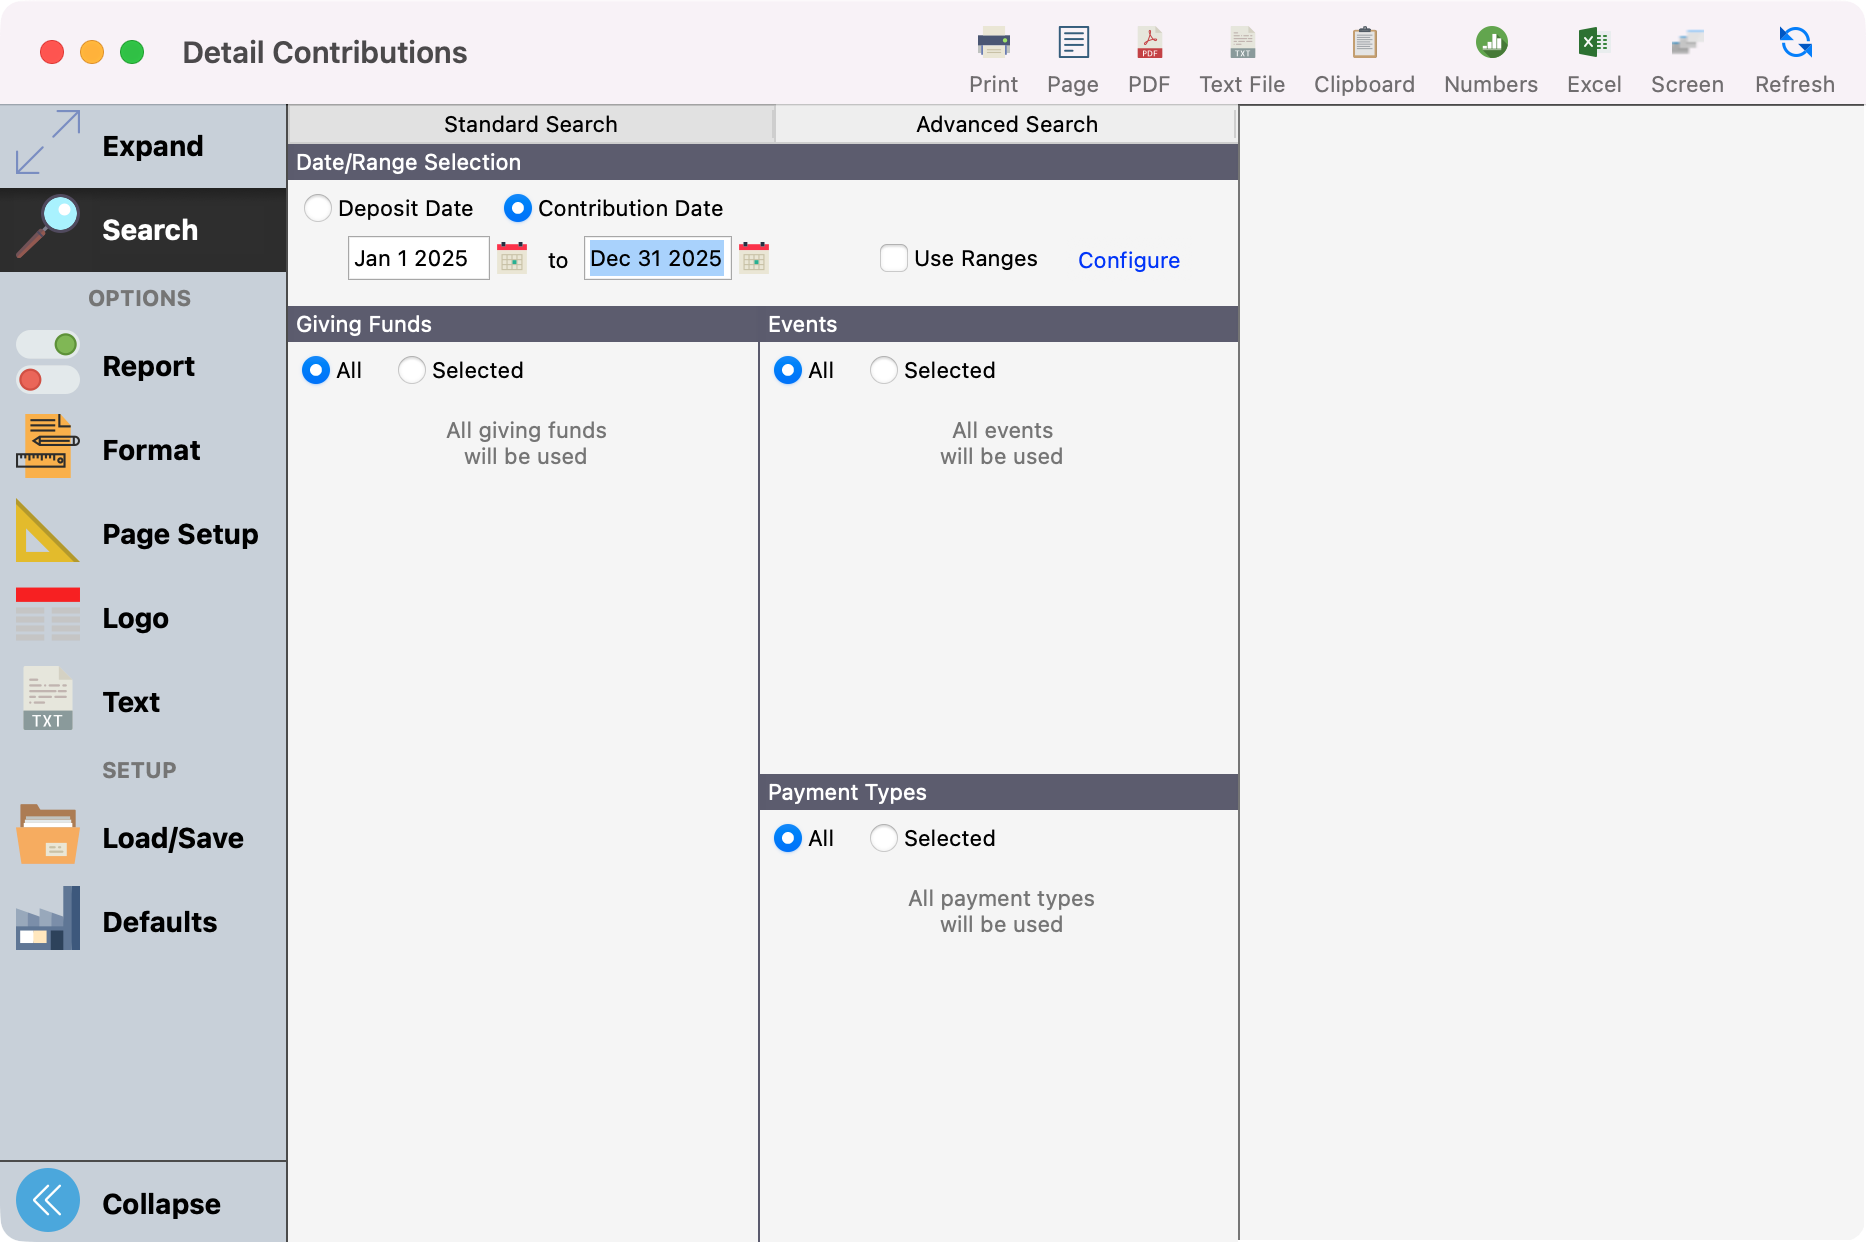Click the Refresh arrows icon
This screenshot has height=1242, width=1866.
point(1795,43)
